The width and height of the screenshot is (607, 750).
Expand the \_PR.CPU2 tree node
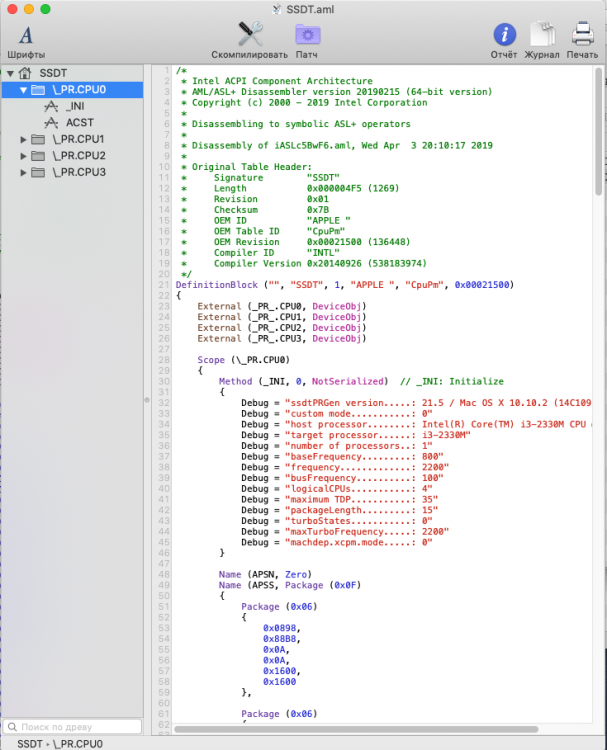coord(23,156)
